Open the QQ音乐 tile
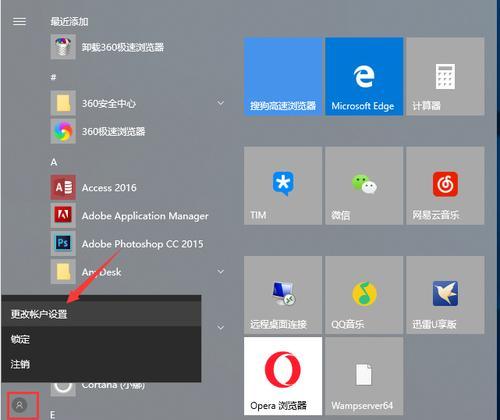The image size is (500, 420). coord(364,295)
